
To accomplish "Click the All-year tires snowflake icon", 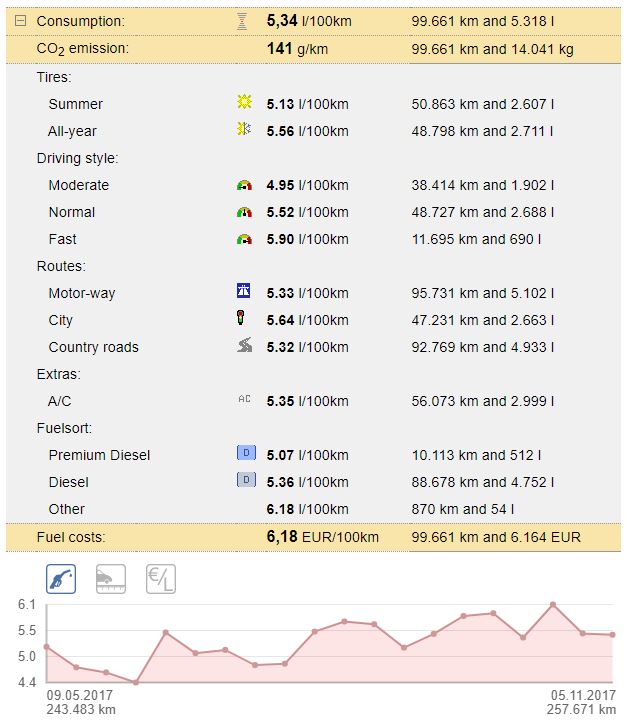I will [244, 130].
